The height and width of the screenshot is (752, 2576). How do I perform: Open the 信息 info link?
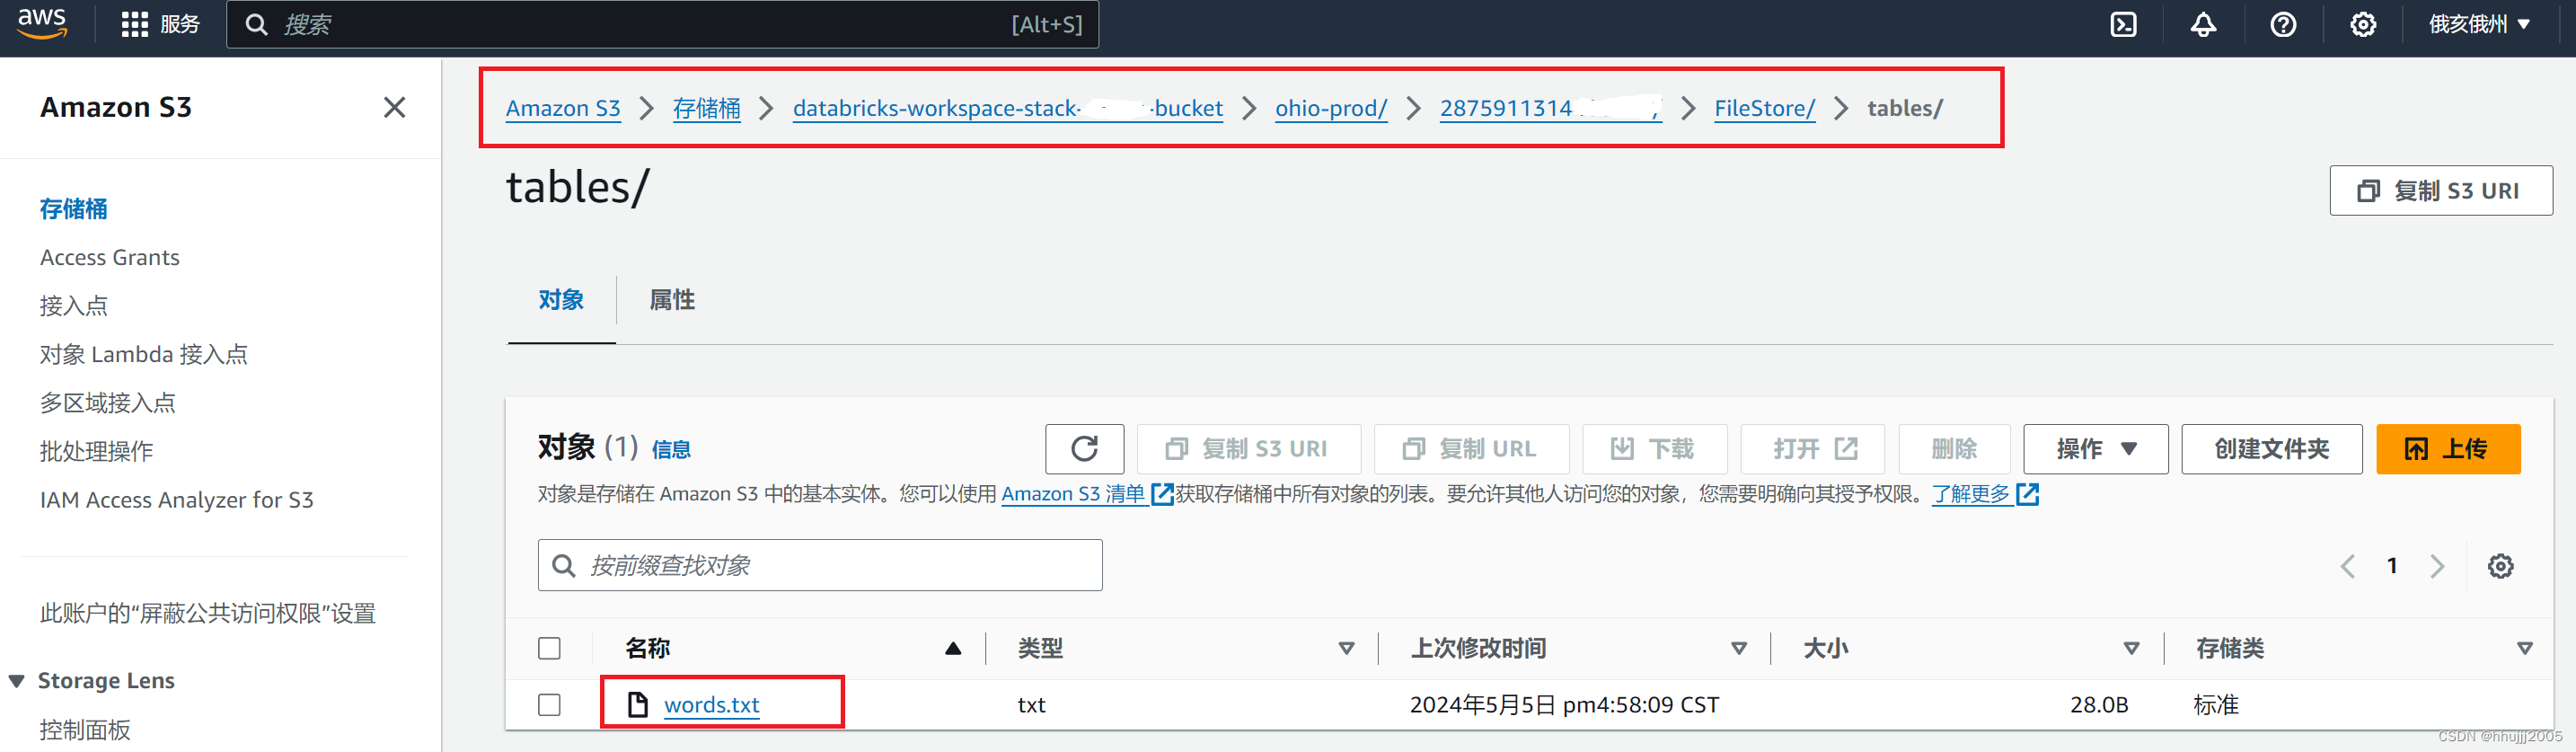pyautogui.click(x=671, y=450)
